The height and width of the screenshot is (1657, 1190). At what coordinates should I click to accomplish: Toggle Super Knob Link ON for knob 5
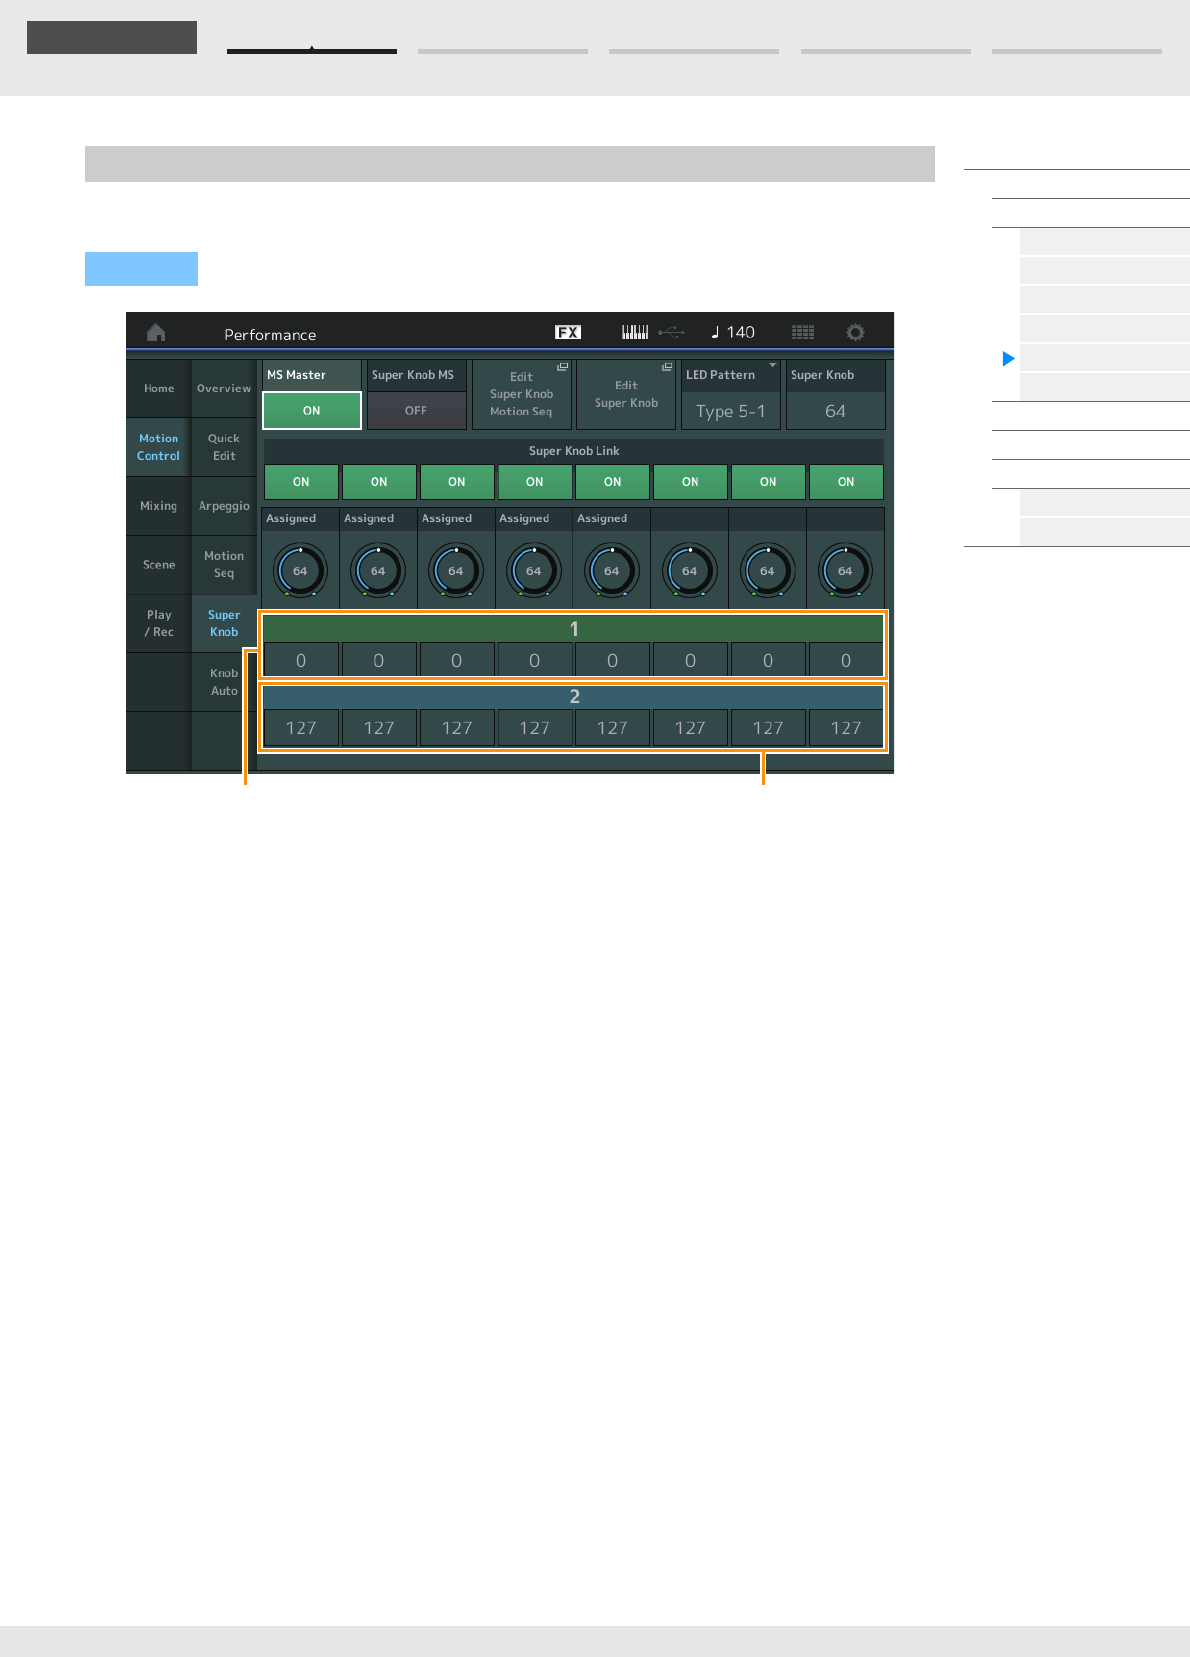[613, 482]
